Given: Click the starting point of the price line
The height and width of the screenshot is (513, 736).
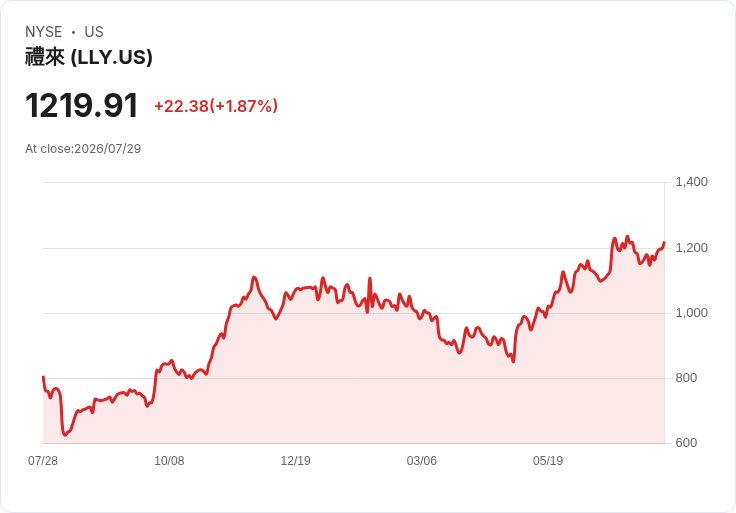Looking at the screenshot, I should [x=44, y=377].
